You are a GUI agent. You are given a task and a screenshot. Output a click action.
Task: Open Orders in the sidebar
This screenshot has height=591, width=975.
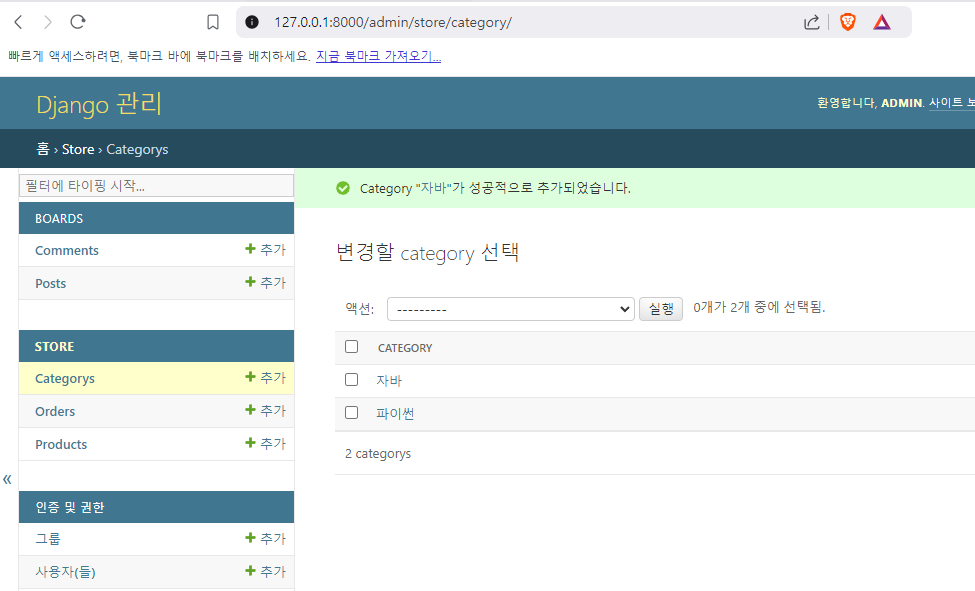[55, 412]
